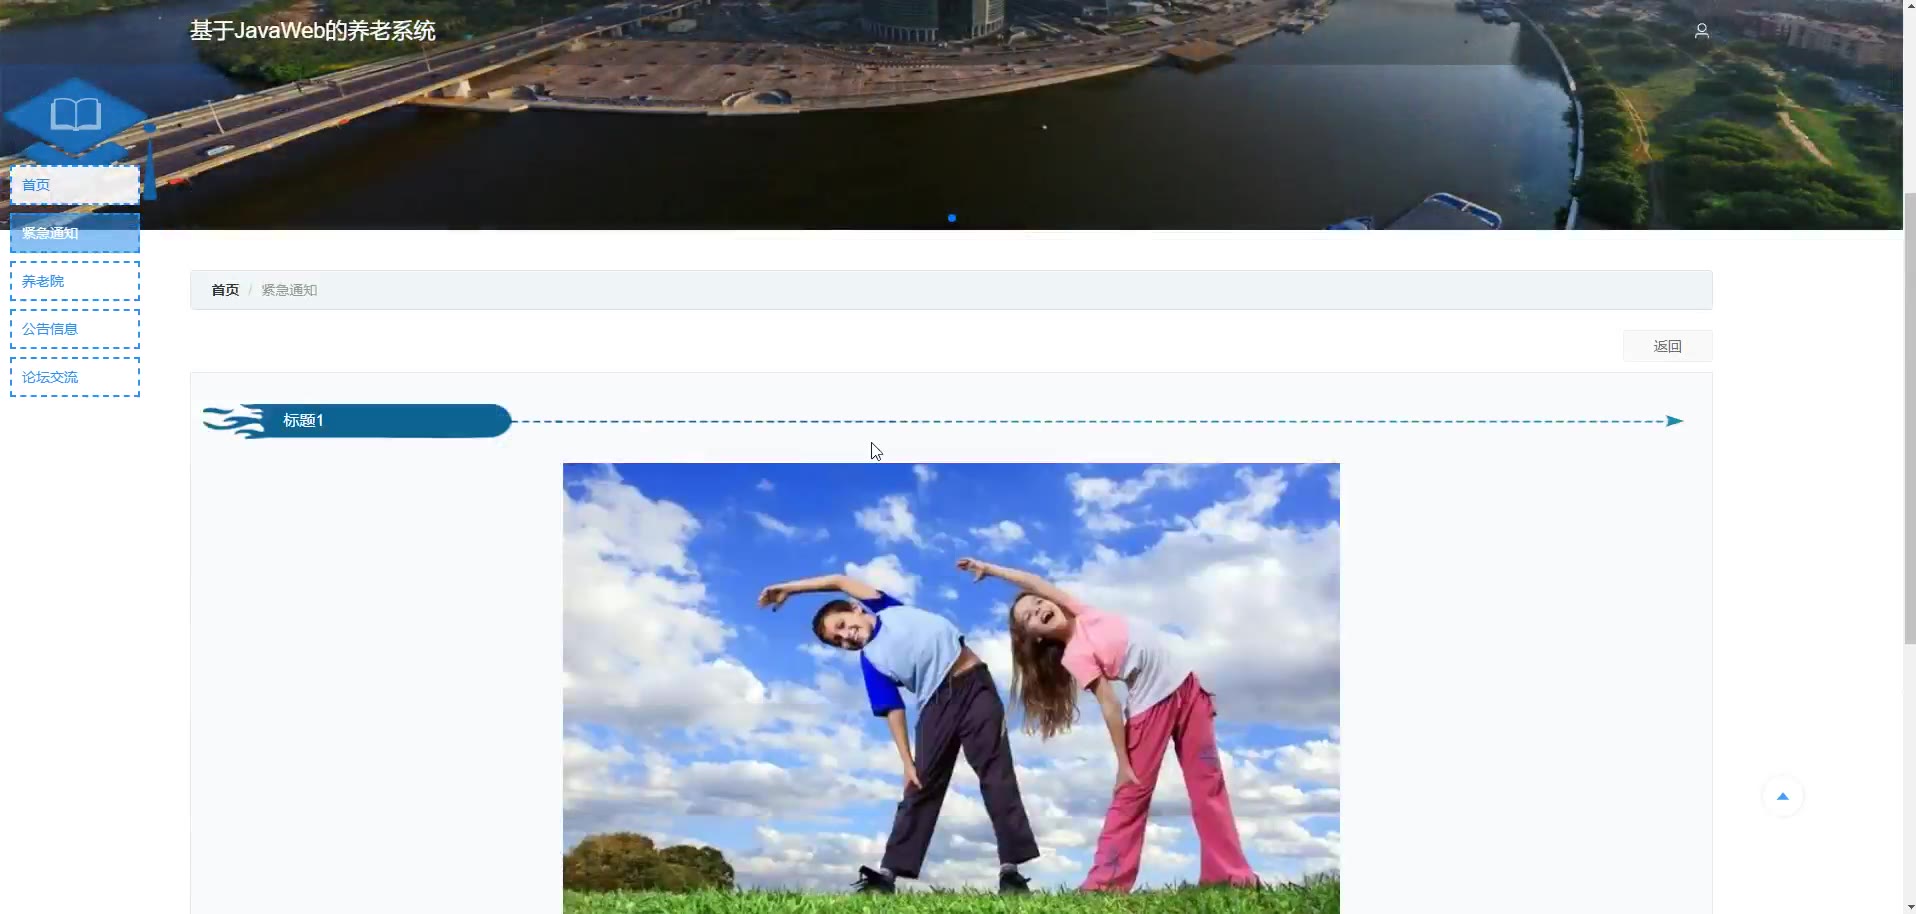The image size is (1916, 914).
Task: Click the open book logo icon
Action: click(76, 114)
